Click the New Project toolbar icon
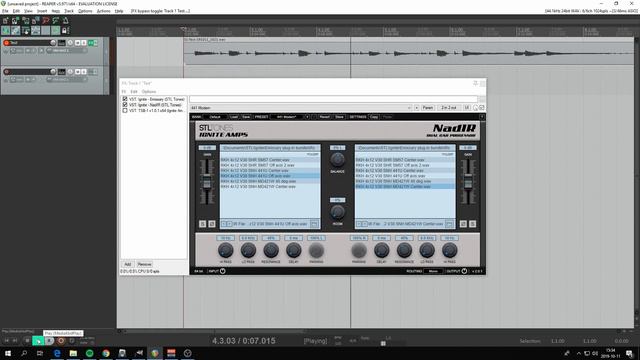This screenshot has height=360, width=640. (x=5, y=20)
